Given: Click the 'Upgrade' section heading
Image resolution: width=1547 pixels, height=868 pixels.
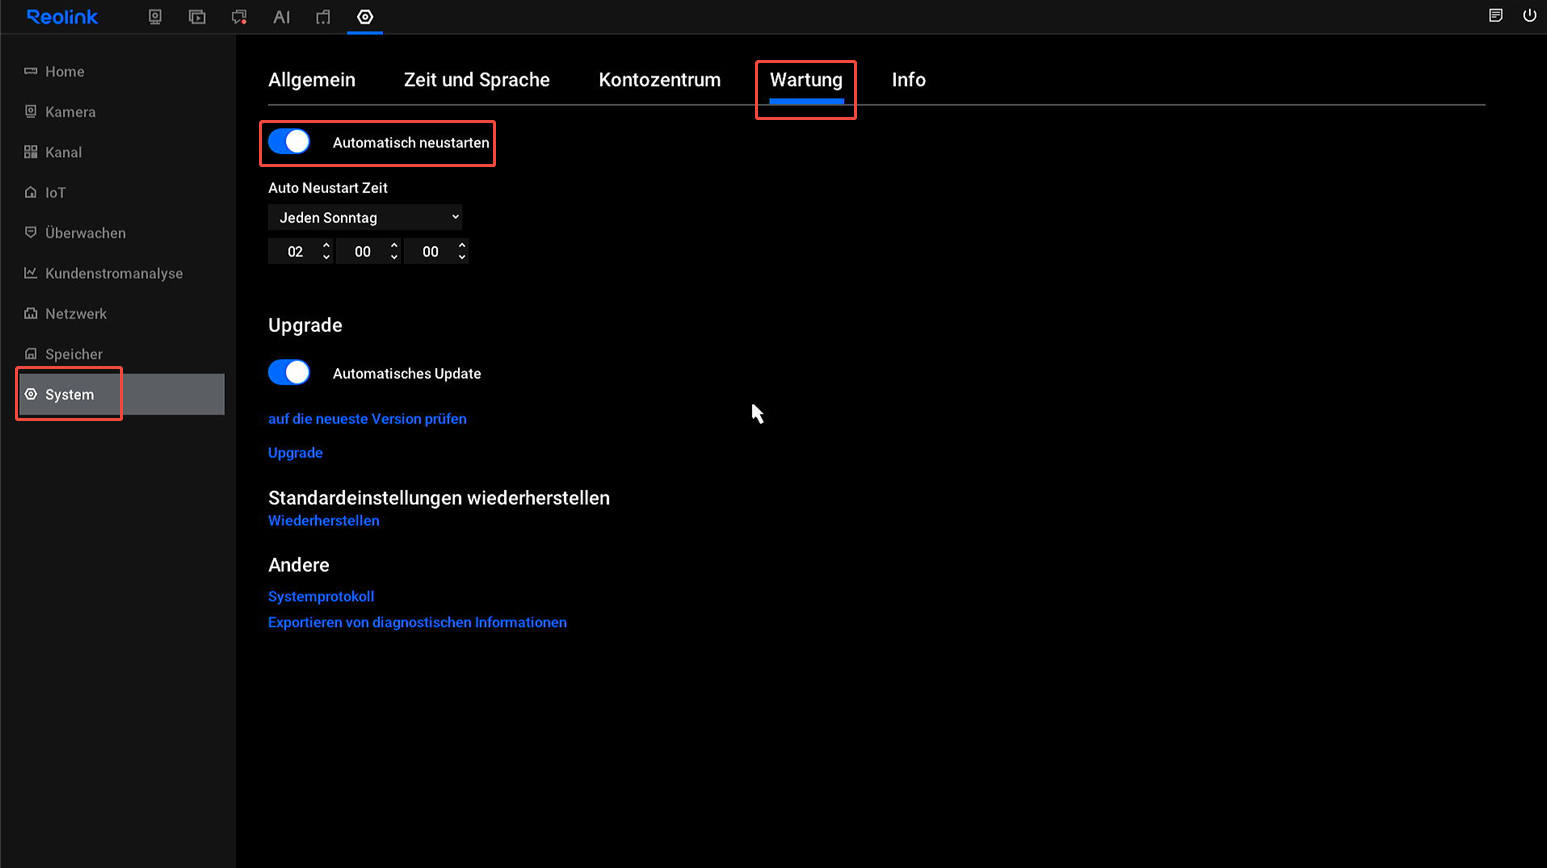Looking at the screenshot, I should 305,325.
